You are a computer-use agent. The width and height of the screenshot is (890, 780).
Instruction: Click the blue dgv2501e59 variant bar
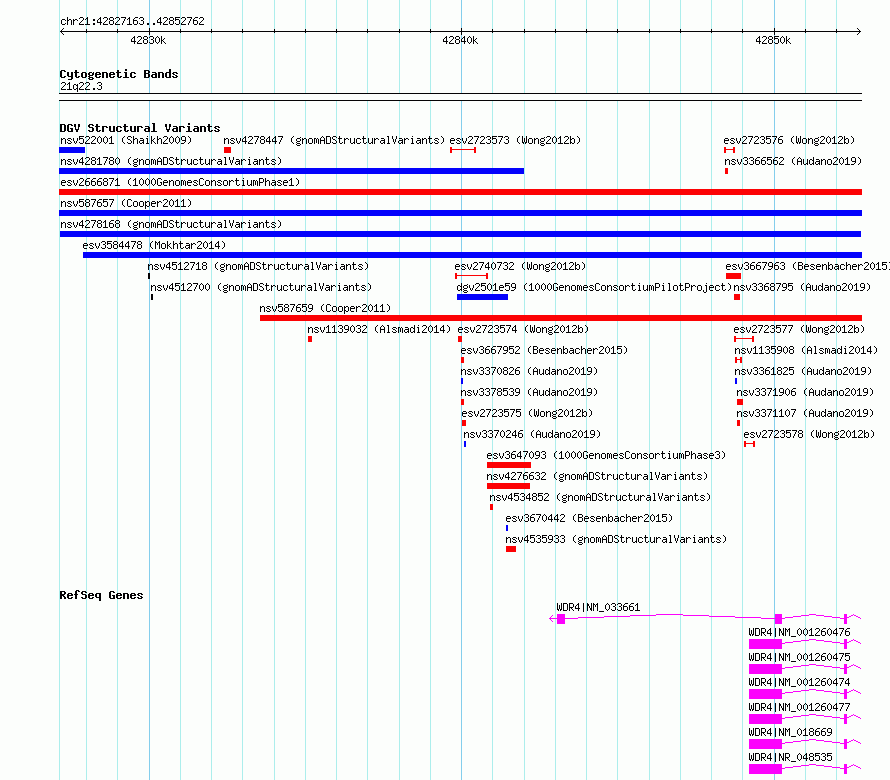tap(482, 297)
